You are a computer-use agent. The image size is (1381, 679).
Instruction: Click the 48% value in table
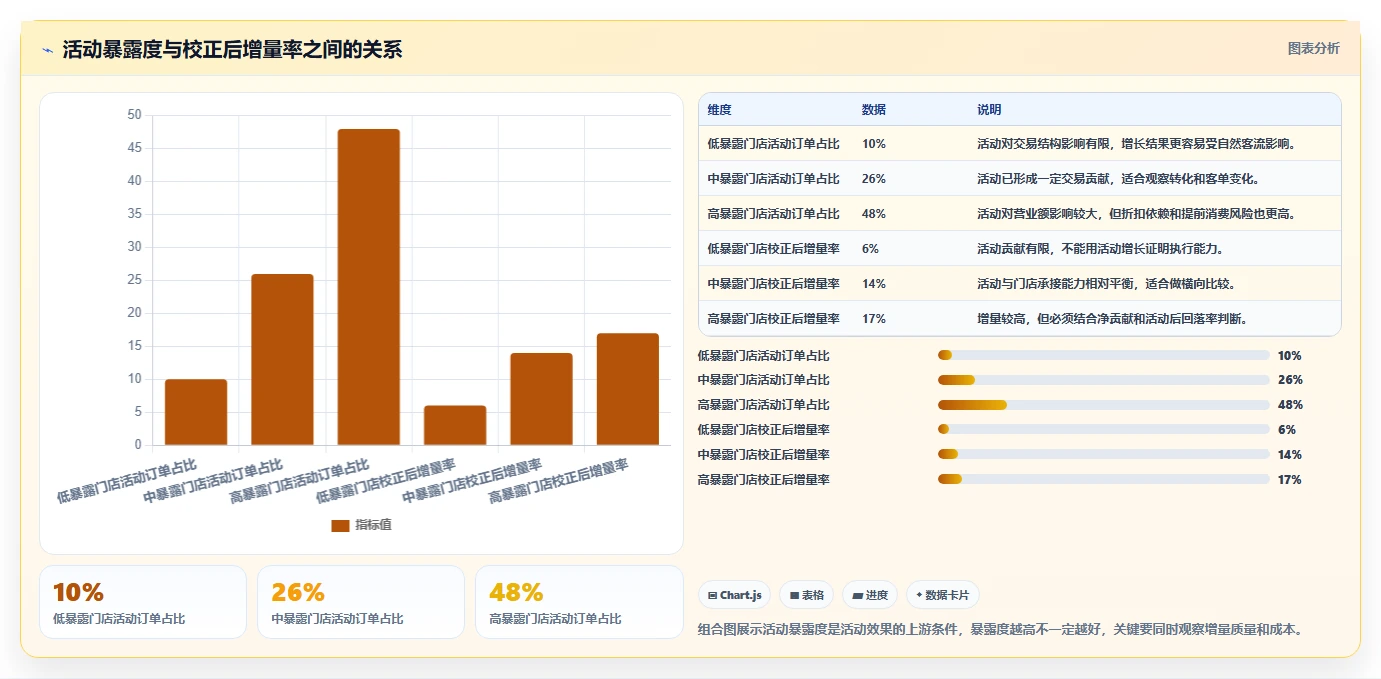tap(873, 214)
